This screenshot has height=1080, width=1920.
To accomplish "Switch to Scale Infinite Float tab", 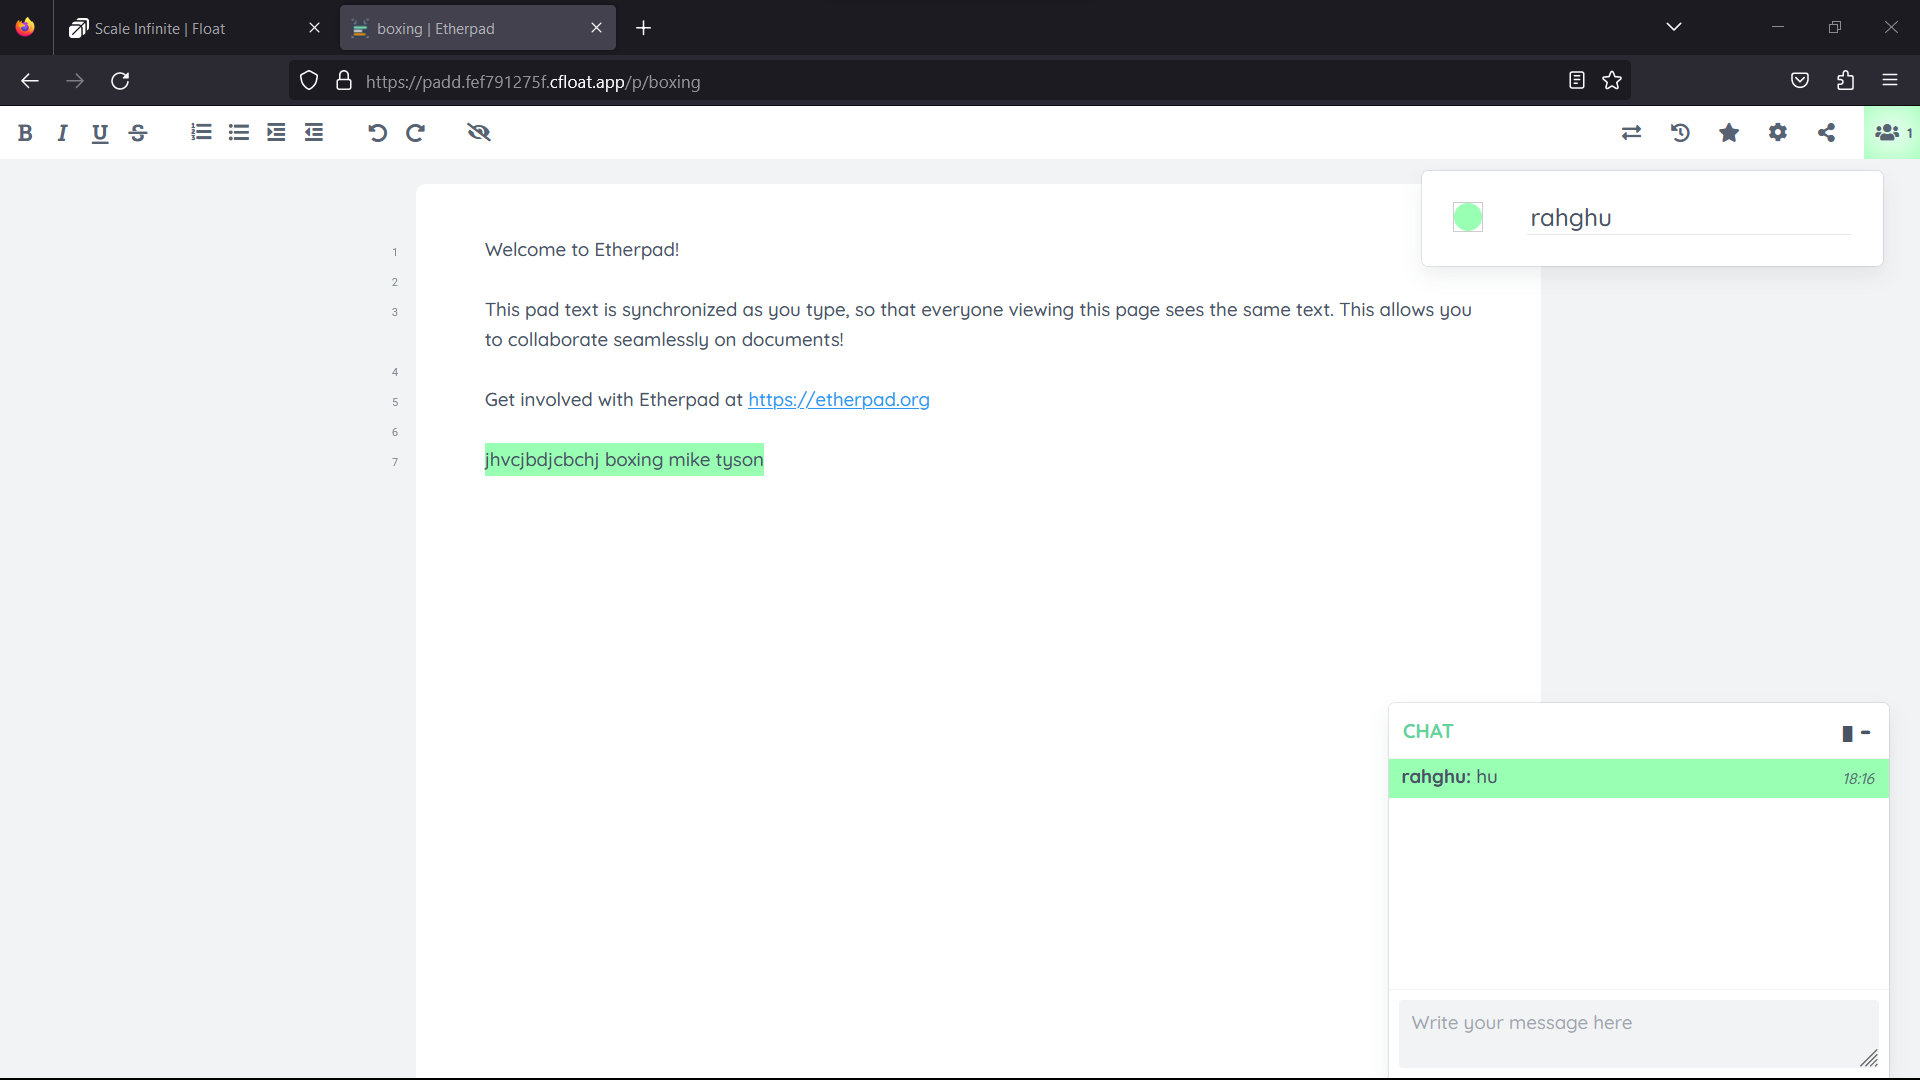I will [195, 28].
